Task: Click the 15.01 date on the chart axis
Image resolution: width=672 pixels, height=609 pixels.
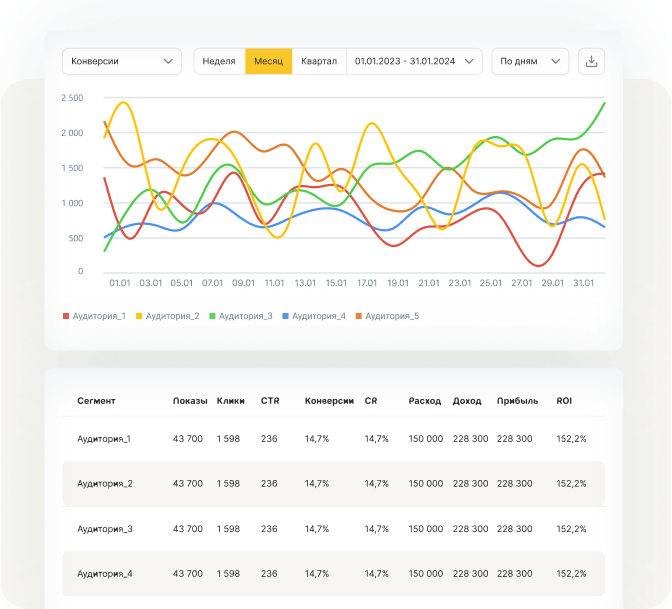Action: [x=336, y=283]
